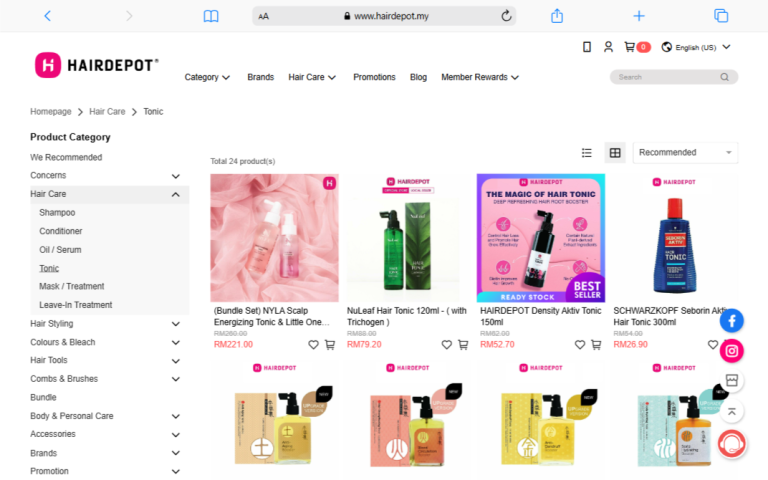Image resolution: width=768 pixels, height=480 pixels.
Task: Click the mobile app phone icon
Action: [587, 47]
